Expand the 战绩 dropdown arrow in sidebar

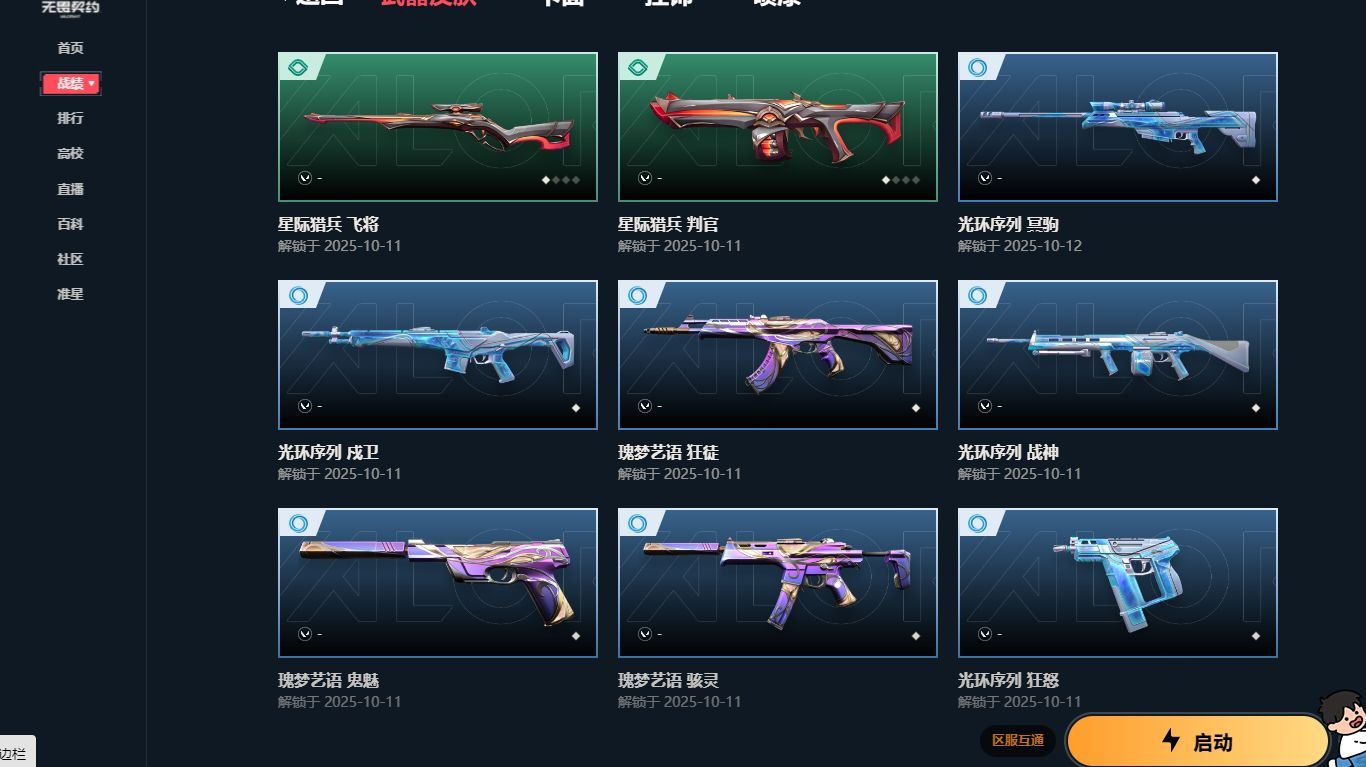(x=92, y=84)
